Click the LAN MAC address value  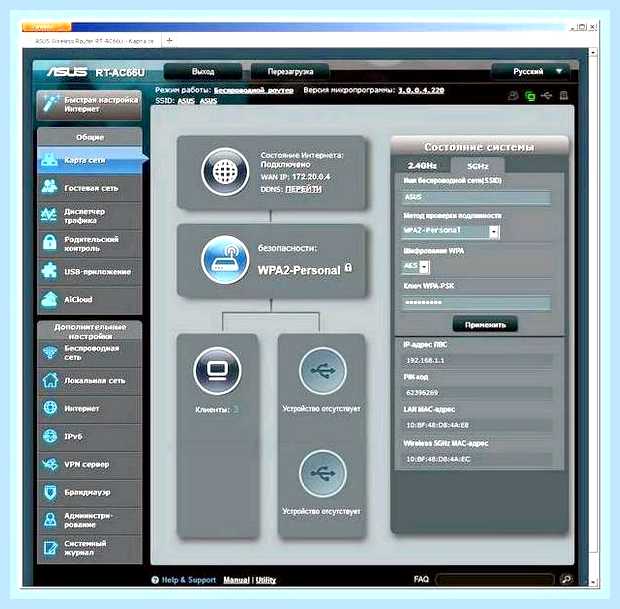tap(437, 425)
